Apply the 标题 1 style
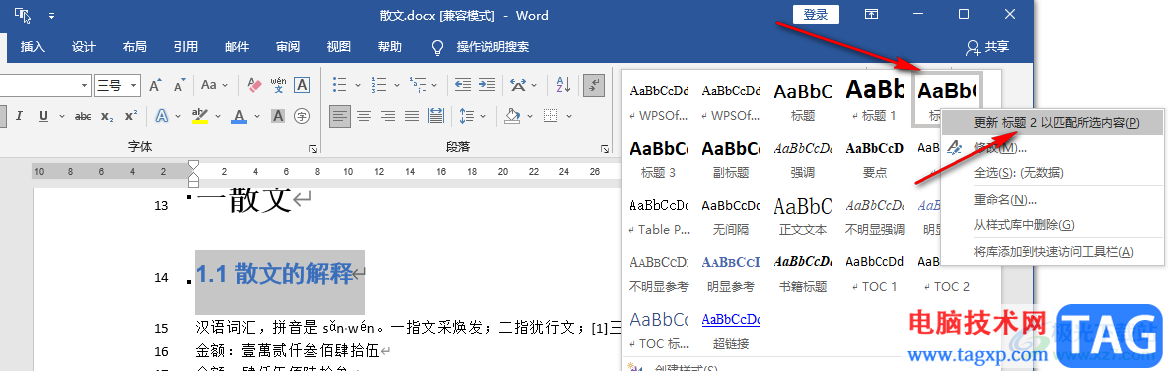 point(875,100)
